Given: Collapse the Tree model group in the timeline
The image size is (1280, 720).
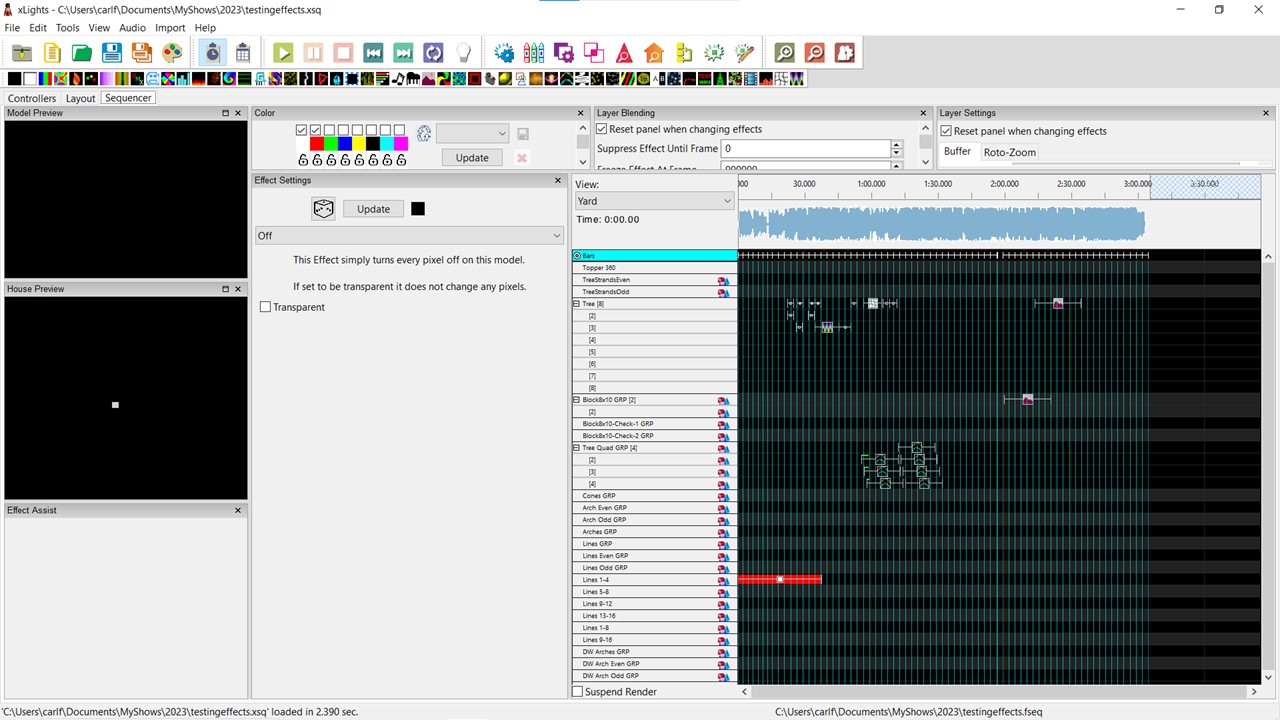Looking at the screenshot, I should pyautogui.click(x=577, y=303).
